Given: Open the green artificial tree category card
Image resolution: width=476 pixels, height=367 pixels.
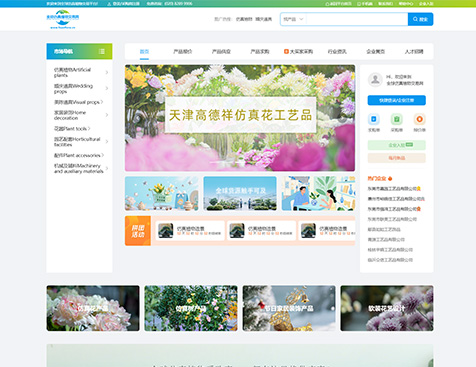Looking at the screenshot, I should pos(191,308).
